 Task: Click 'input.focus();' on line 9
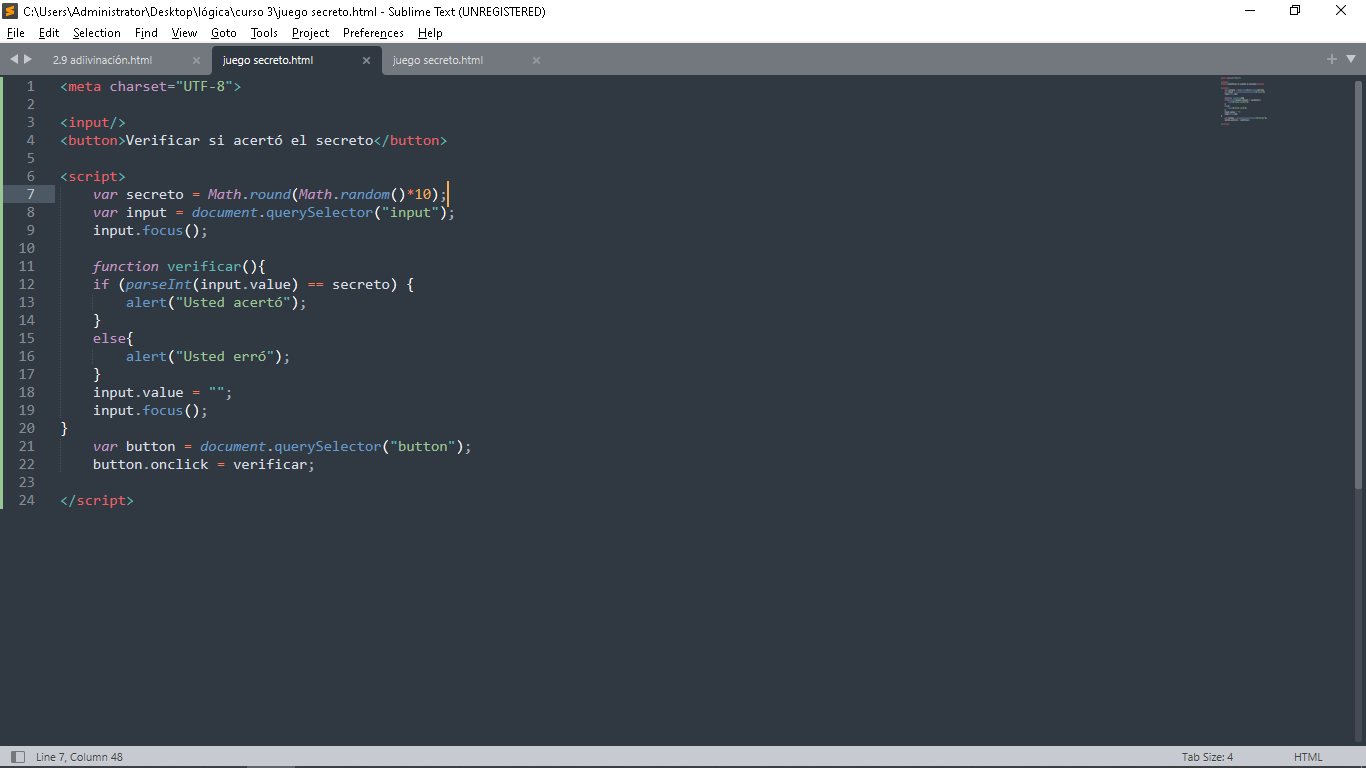[x=151, y=230]
